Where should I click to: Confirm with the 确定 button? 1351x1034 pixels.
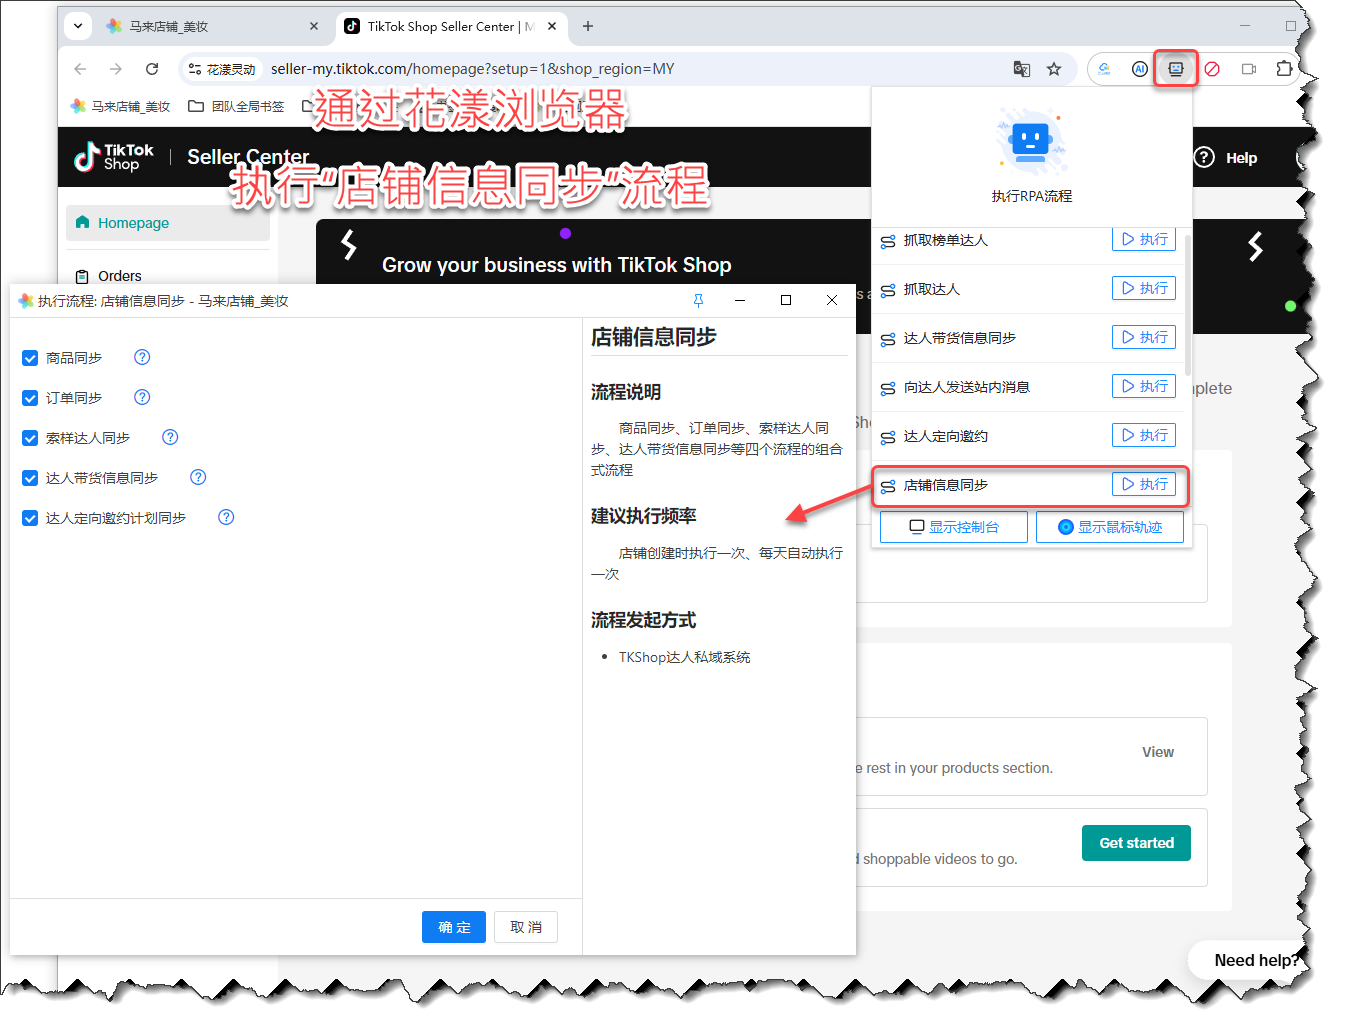click(454, 927)
